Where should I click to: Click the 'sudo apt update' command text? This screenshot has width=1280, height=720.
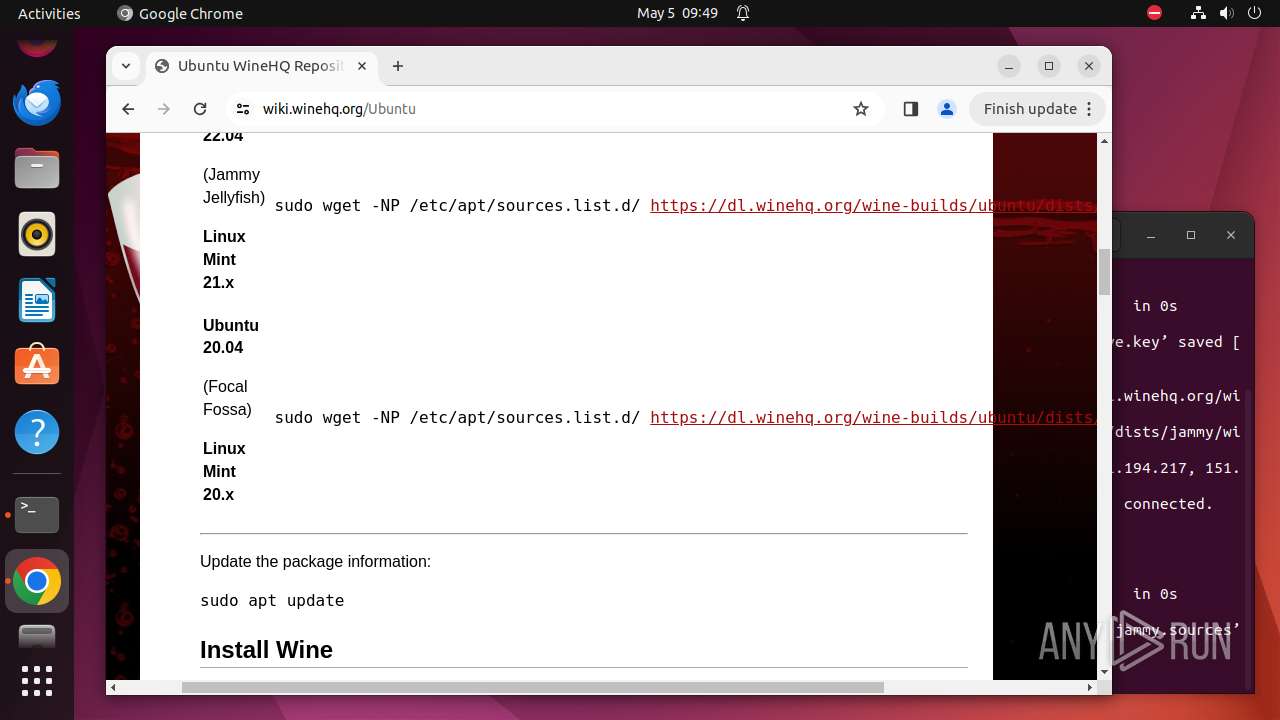click(x=272, y=601)
